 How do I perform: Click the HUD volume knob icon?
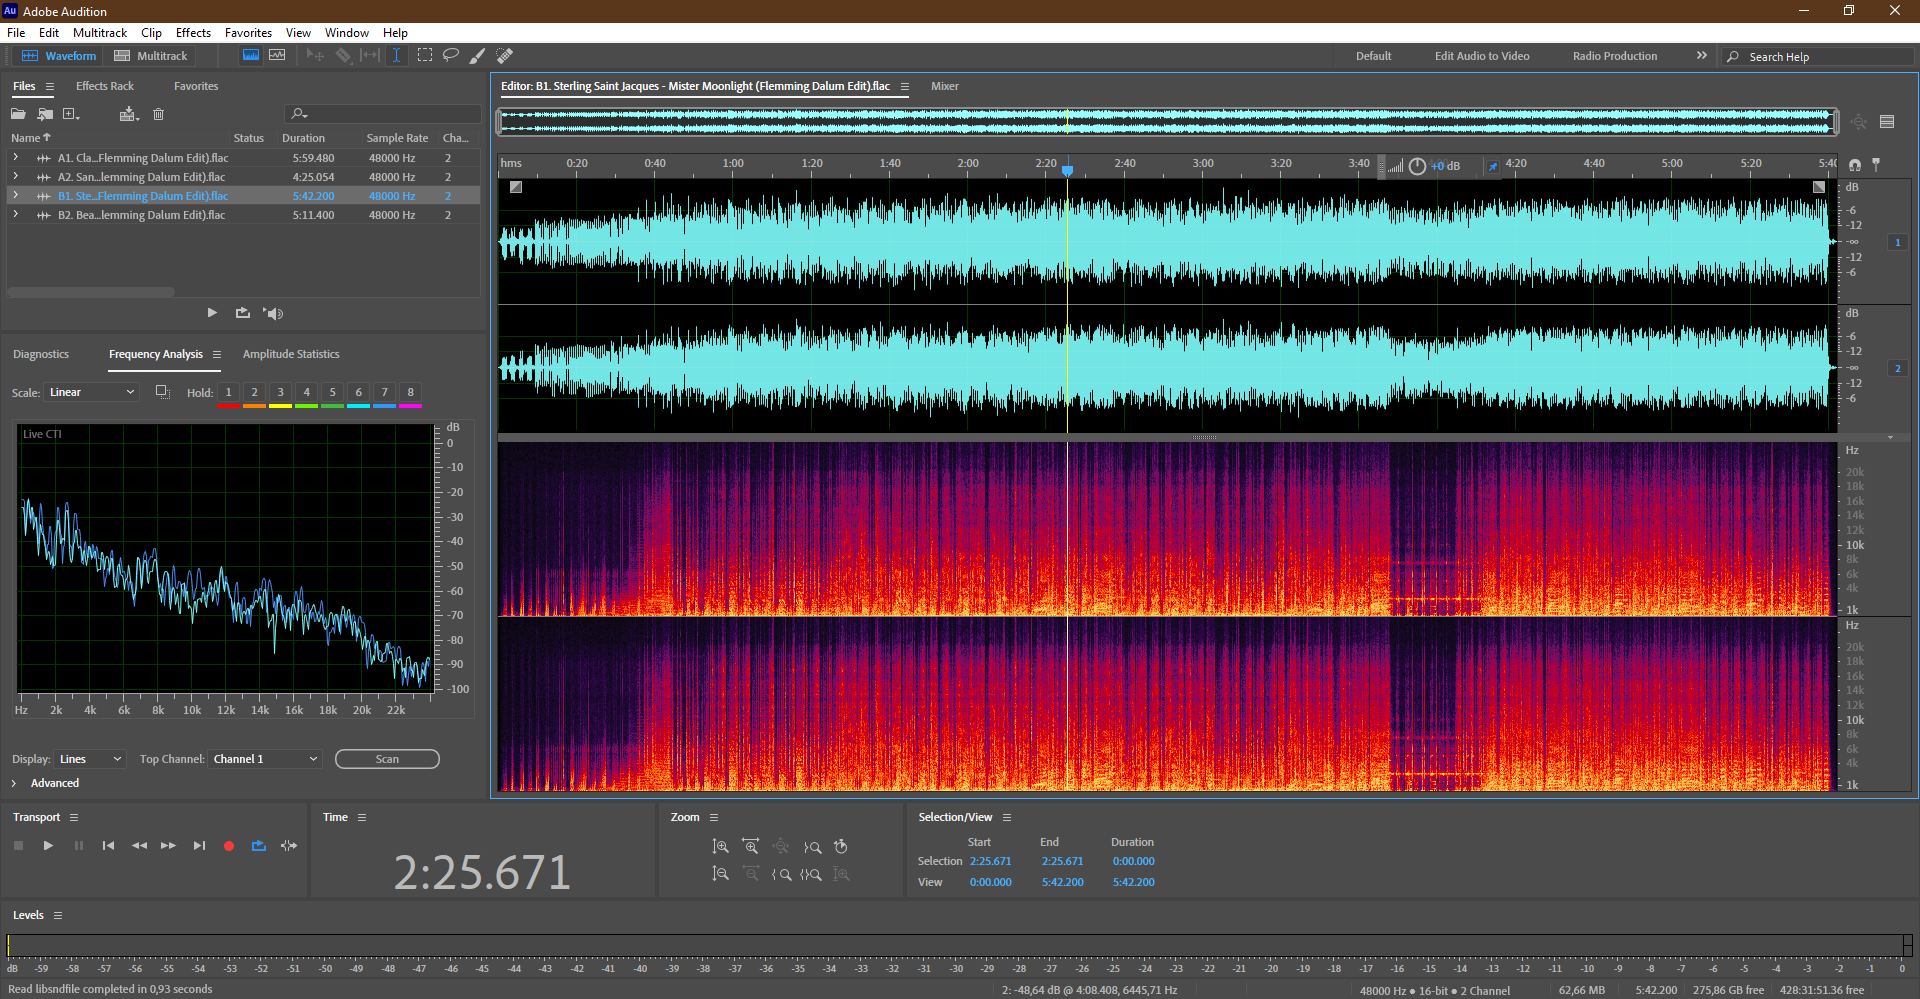coord(1417,166)
